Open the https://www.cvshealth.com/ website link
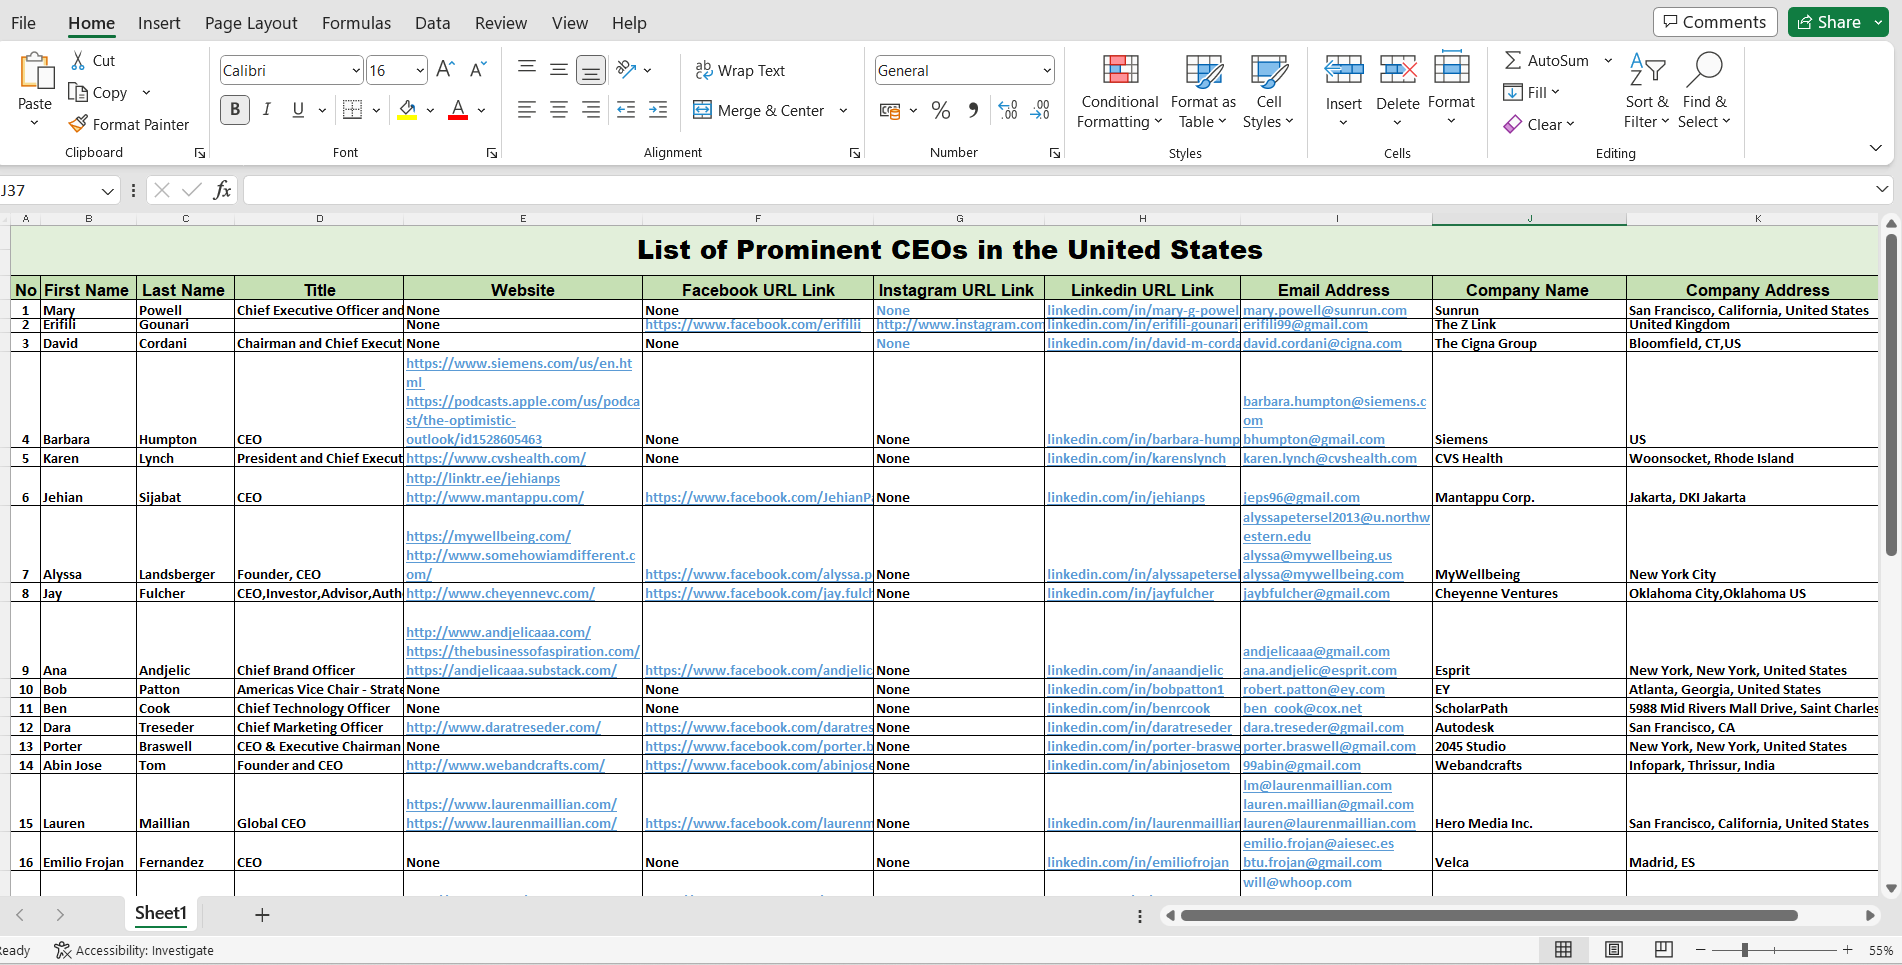 496,458
